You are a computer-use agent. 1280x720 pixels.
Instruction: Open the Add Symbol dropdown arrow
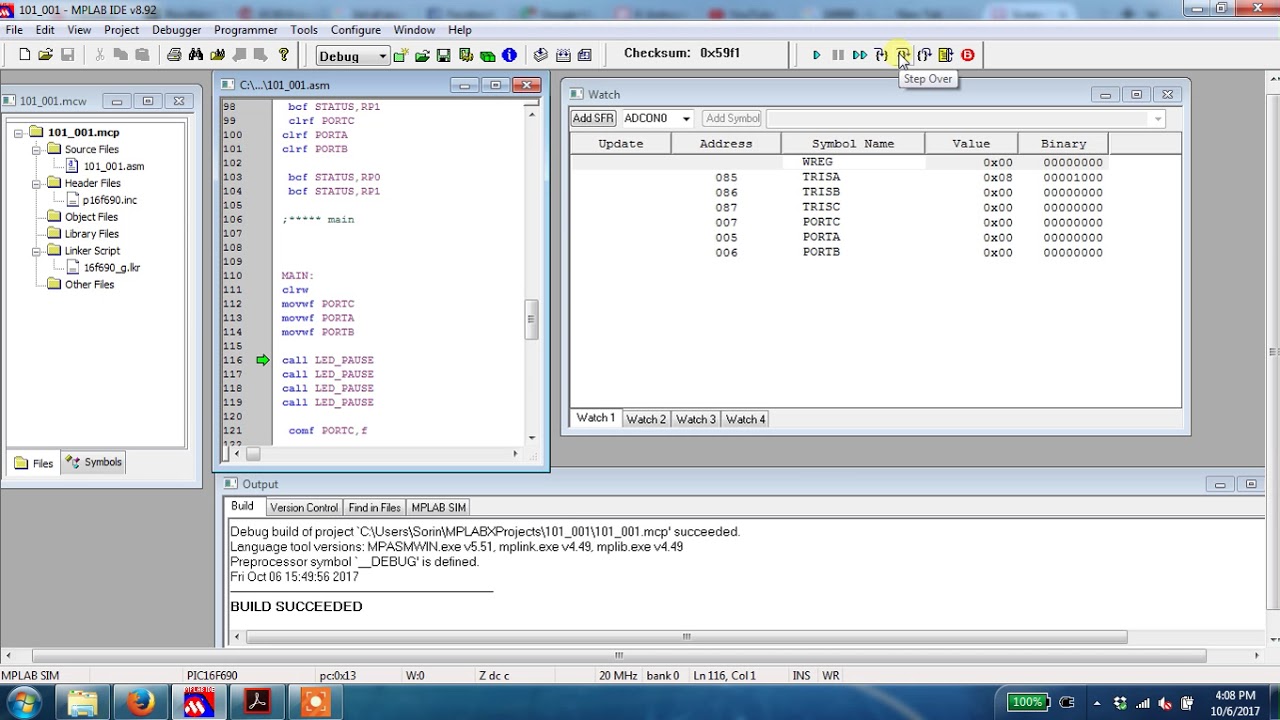click(x=1158, y=119)
